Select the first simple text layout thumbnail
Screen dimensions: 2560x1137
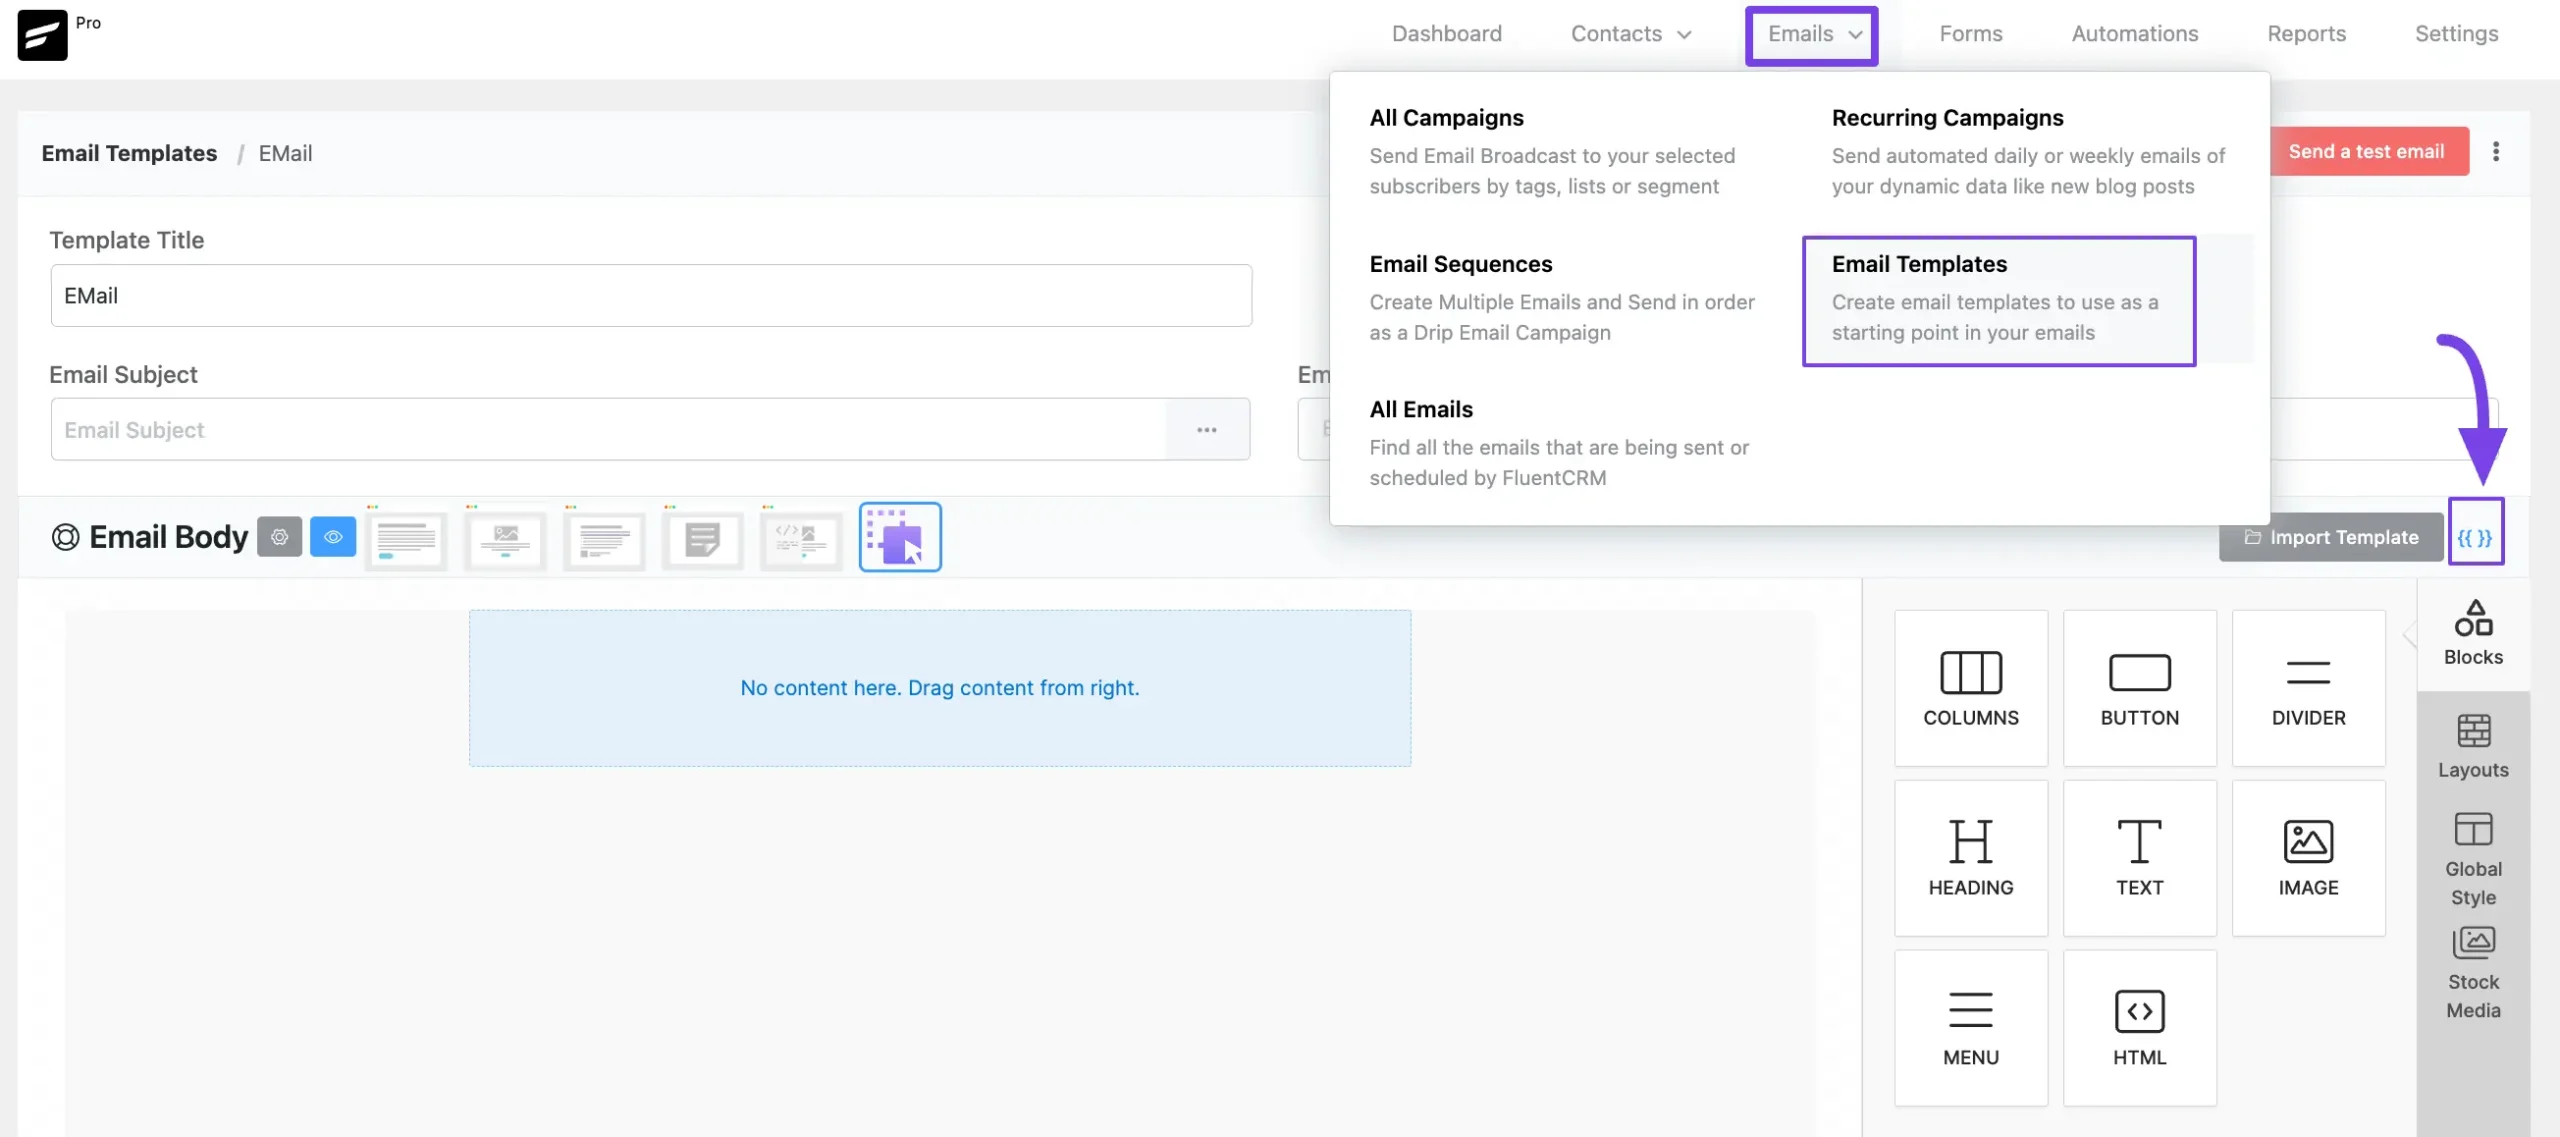pyautogui.click(x=406, y=539)
